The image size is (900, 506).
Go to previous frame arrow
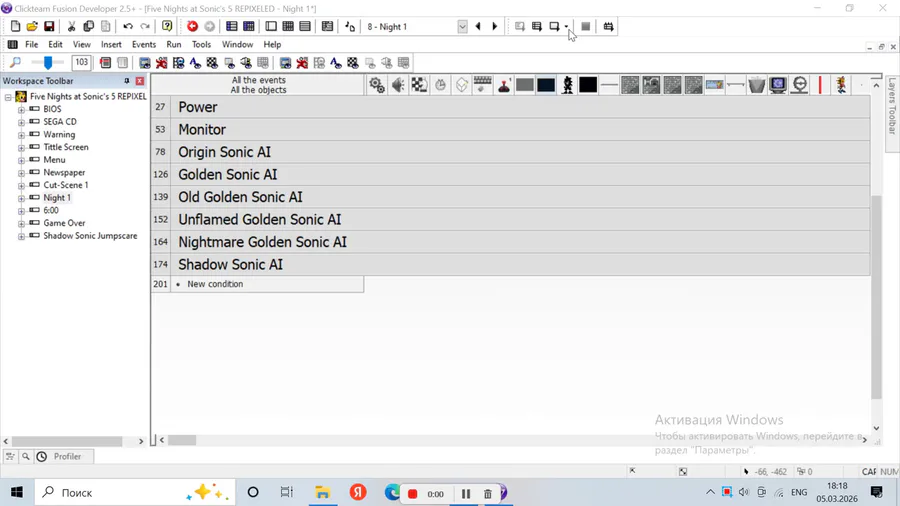tap(478, 26)
